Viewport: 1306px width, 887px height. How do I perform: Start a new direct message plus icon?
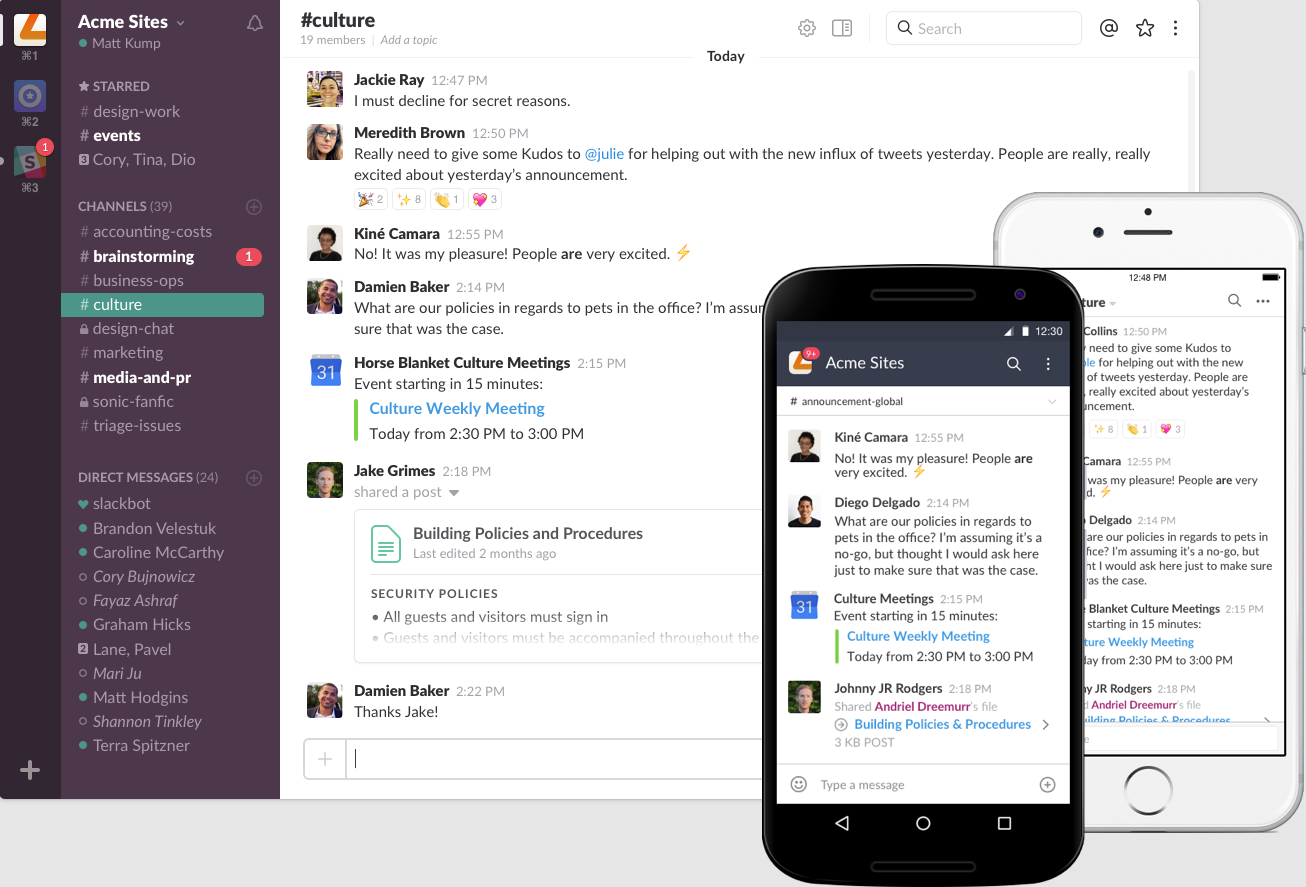pyautogui.click(x=254, y=478)
